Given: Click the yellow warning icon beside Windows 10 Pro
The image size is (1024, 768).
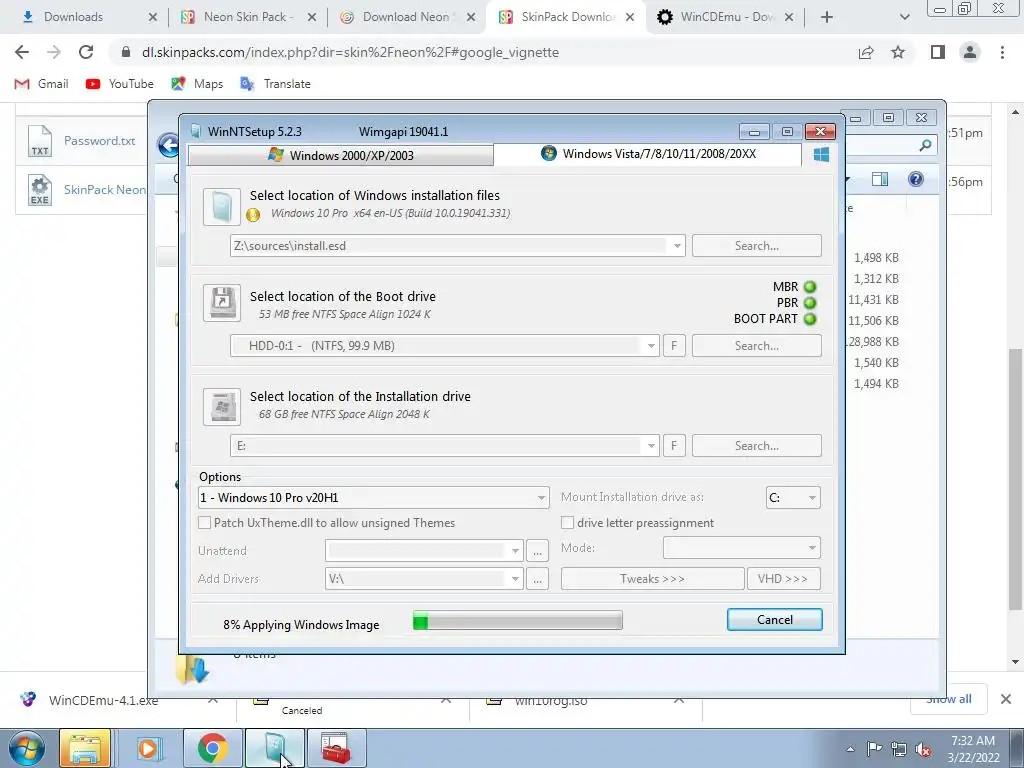Looking at the screenshot, I should pyautogui.click(x=253, y=214).
